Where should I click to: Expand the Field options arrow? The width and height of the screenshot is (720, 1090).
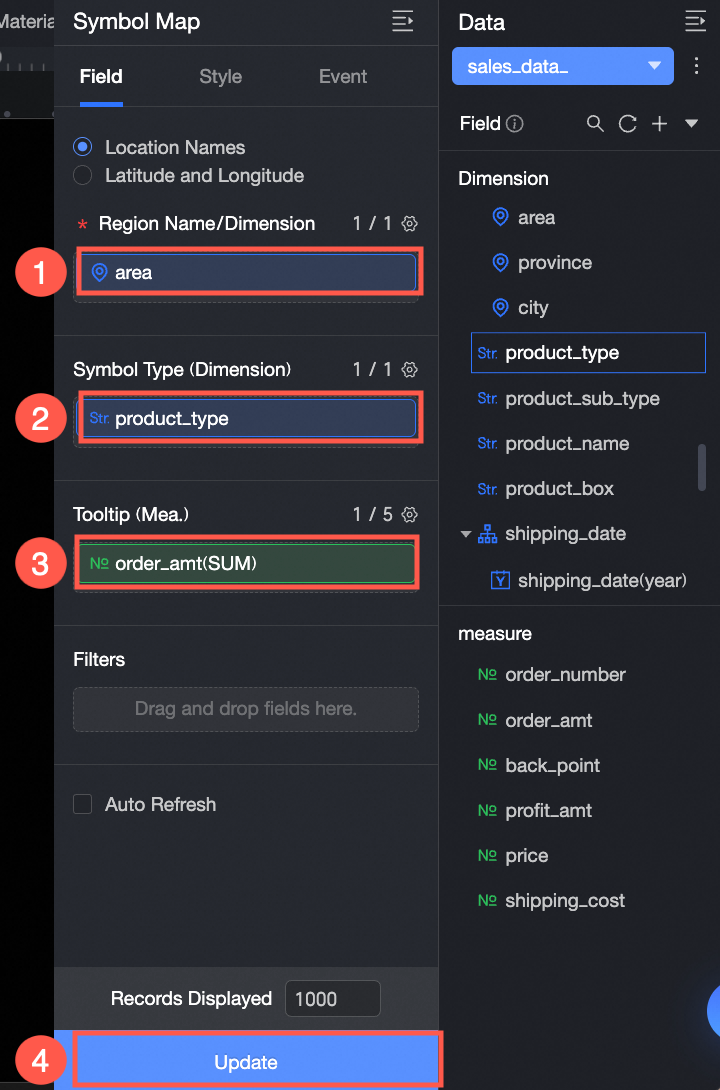pos(691,124)
